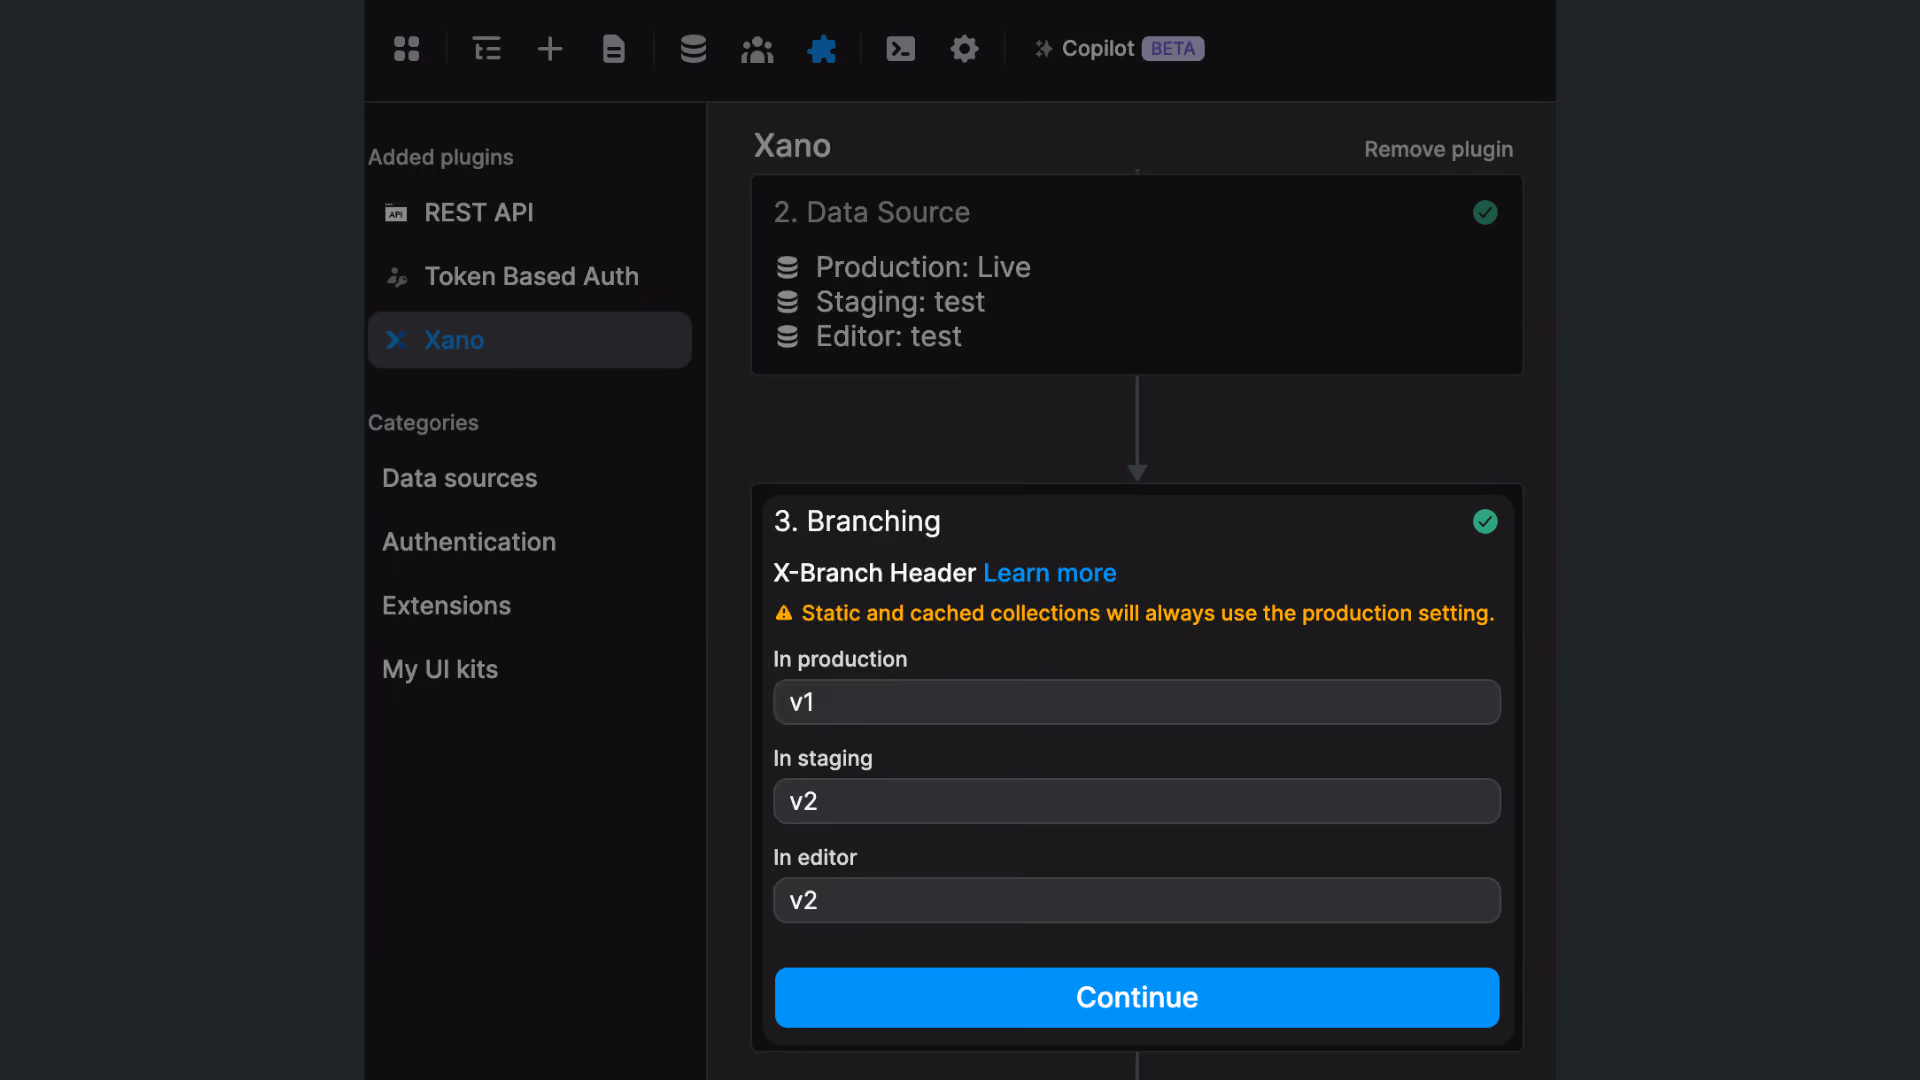Viewport: 1920px width, 1080px height.
Task: Click Editor: test database icon
Action: (x=788, y=337)
